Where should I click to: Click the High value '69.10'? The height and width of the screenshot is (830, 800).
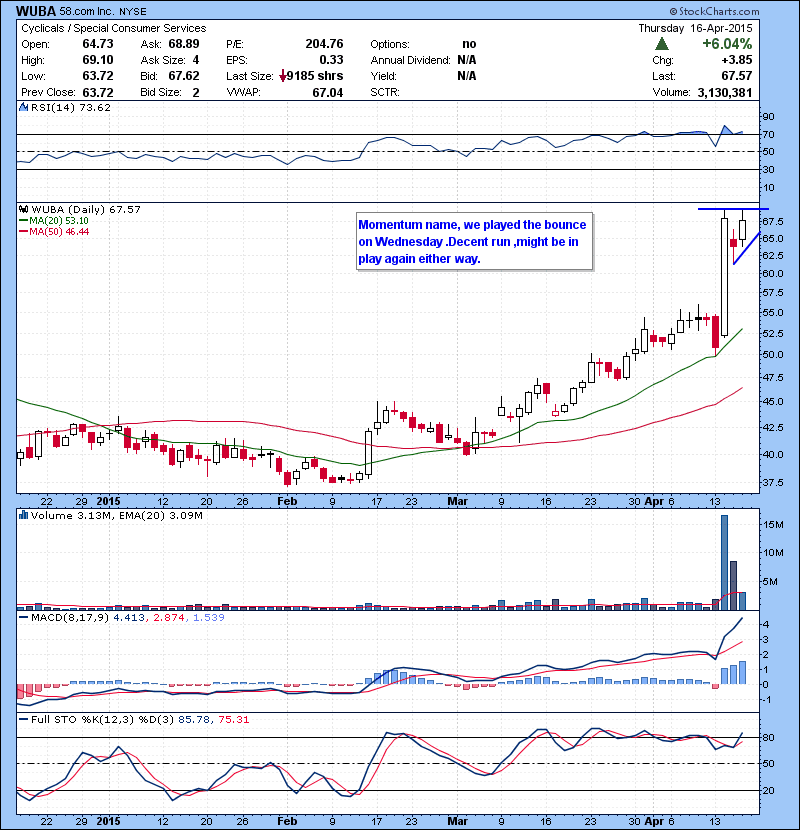click(98, 60)
